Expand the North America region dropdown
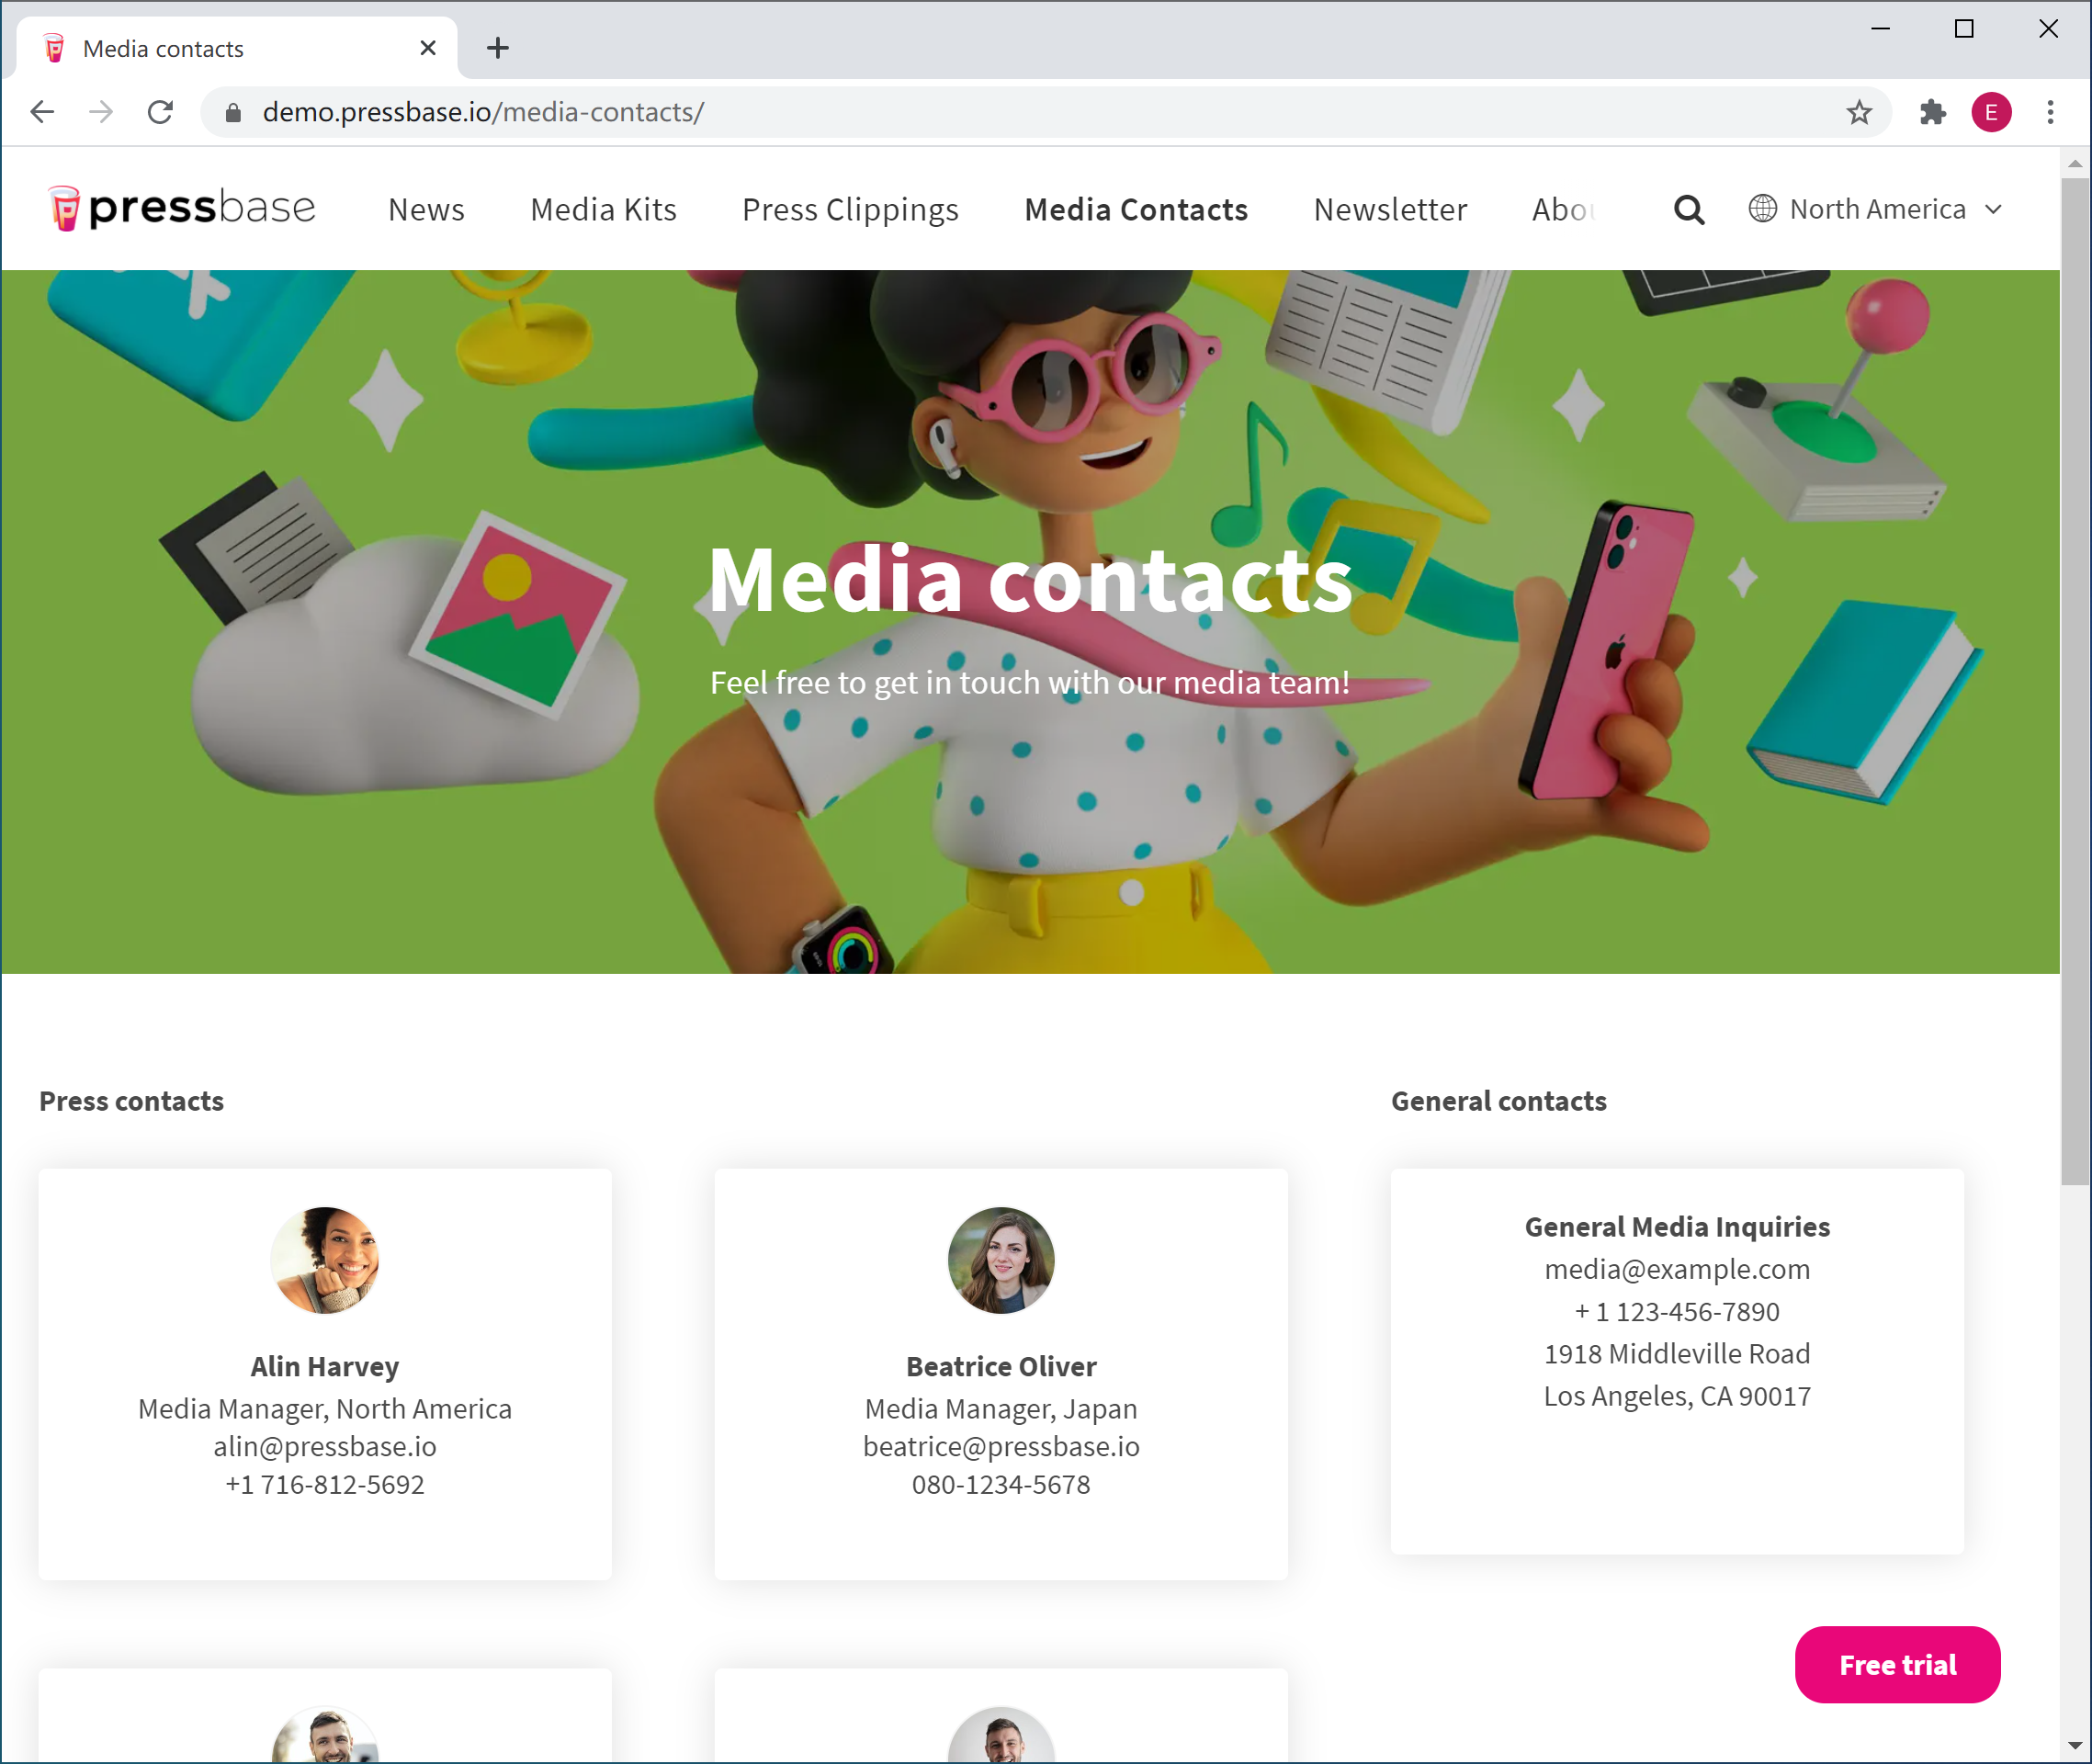 pos(1876,209)
